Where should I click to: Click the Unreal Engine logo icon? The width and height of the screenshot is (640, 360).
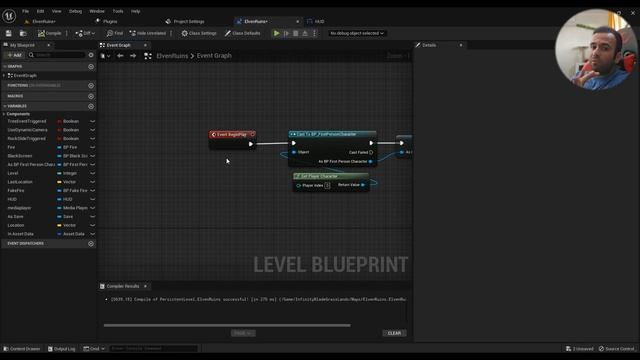(x=9, y=16)
